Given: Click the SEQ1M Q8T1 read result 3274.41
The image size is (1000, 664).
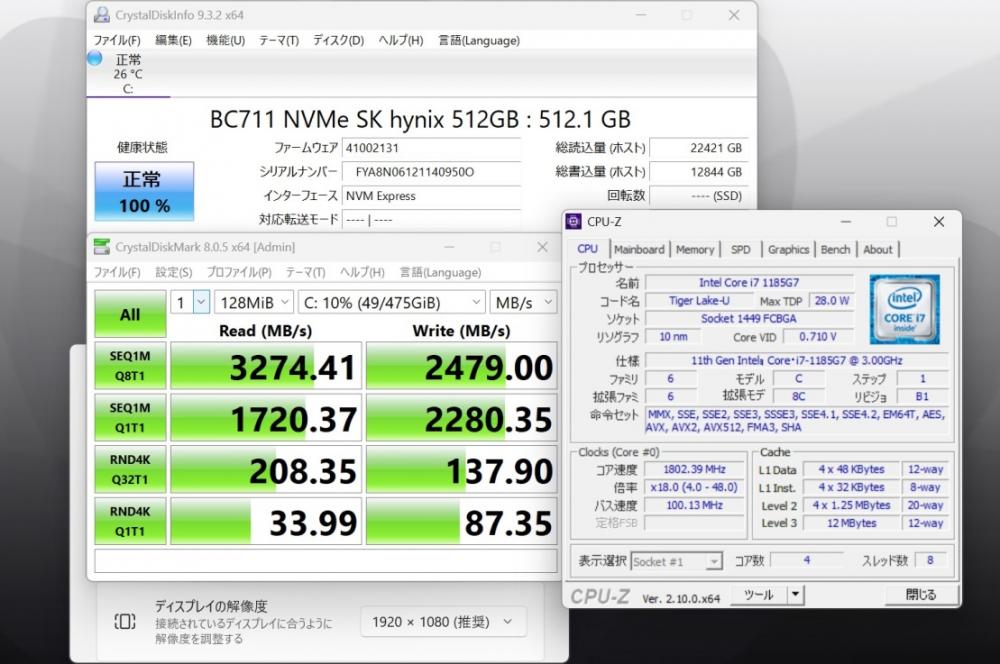Looking at the screenshot, I should 266,365.
